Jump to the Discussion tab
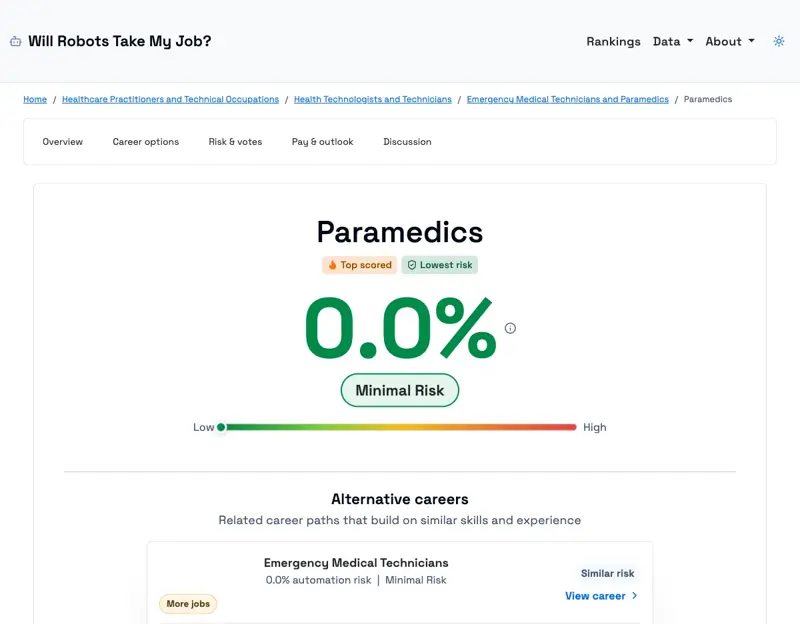The height and width of the screenshot is (624, 800). 407,142
